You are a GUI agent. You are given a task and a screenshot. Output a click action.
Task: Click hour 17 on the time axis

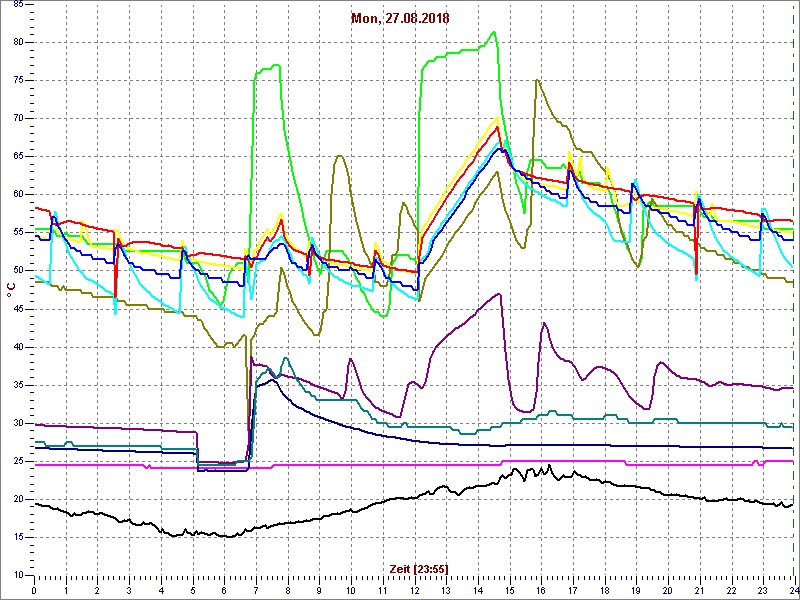[572, 590]
